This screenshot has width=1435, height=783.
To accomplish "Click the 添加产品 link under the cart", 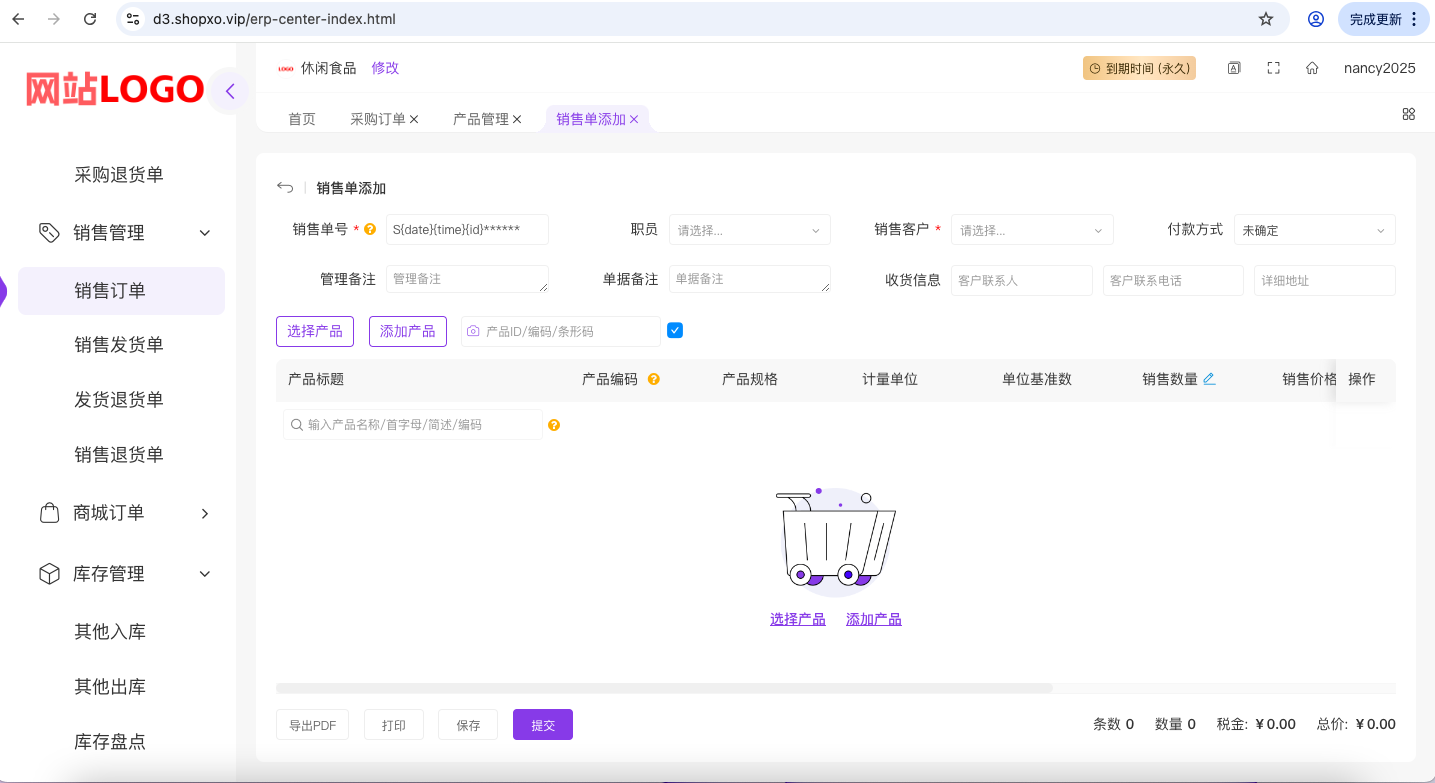I will tap(874, 620).
